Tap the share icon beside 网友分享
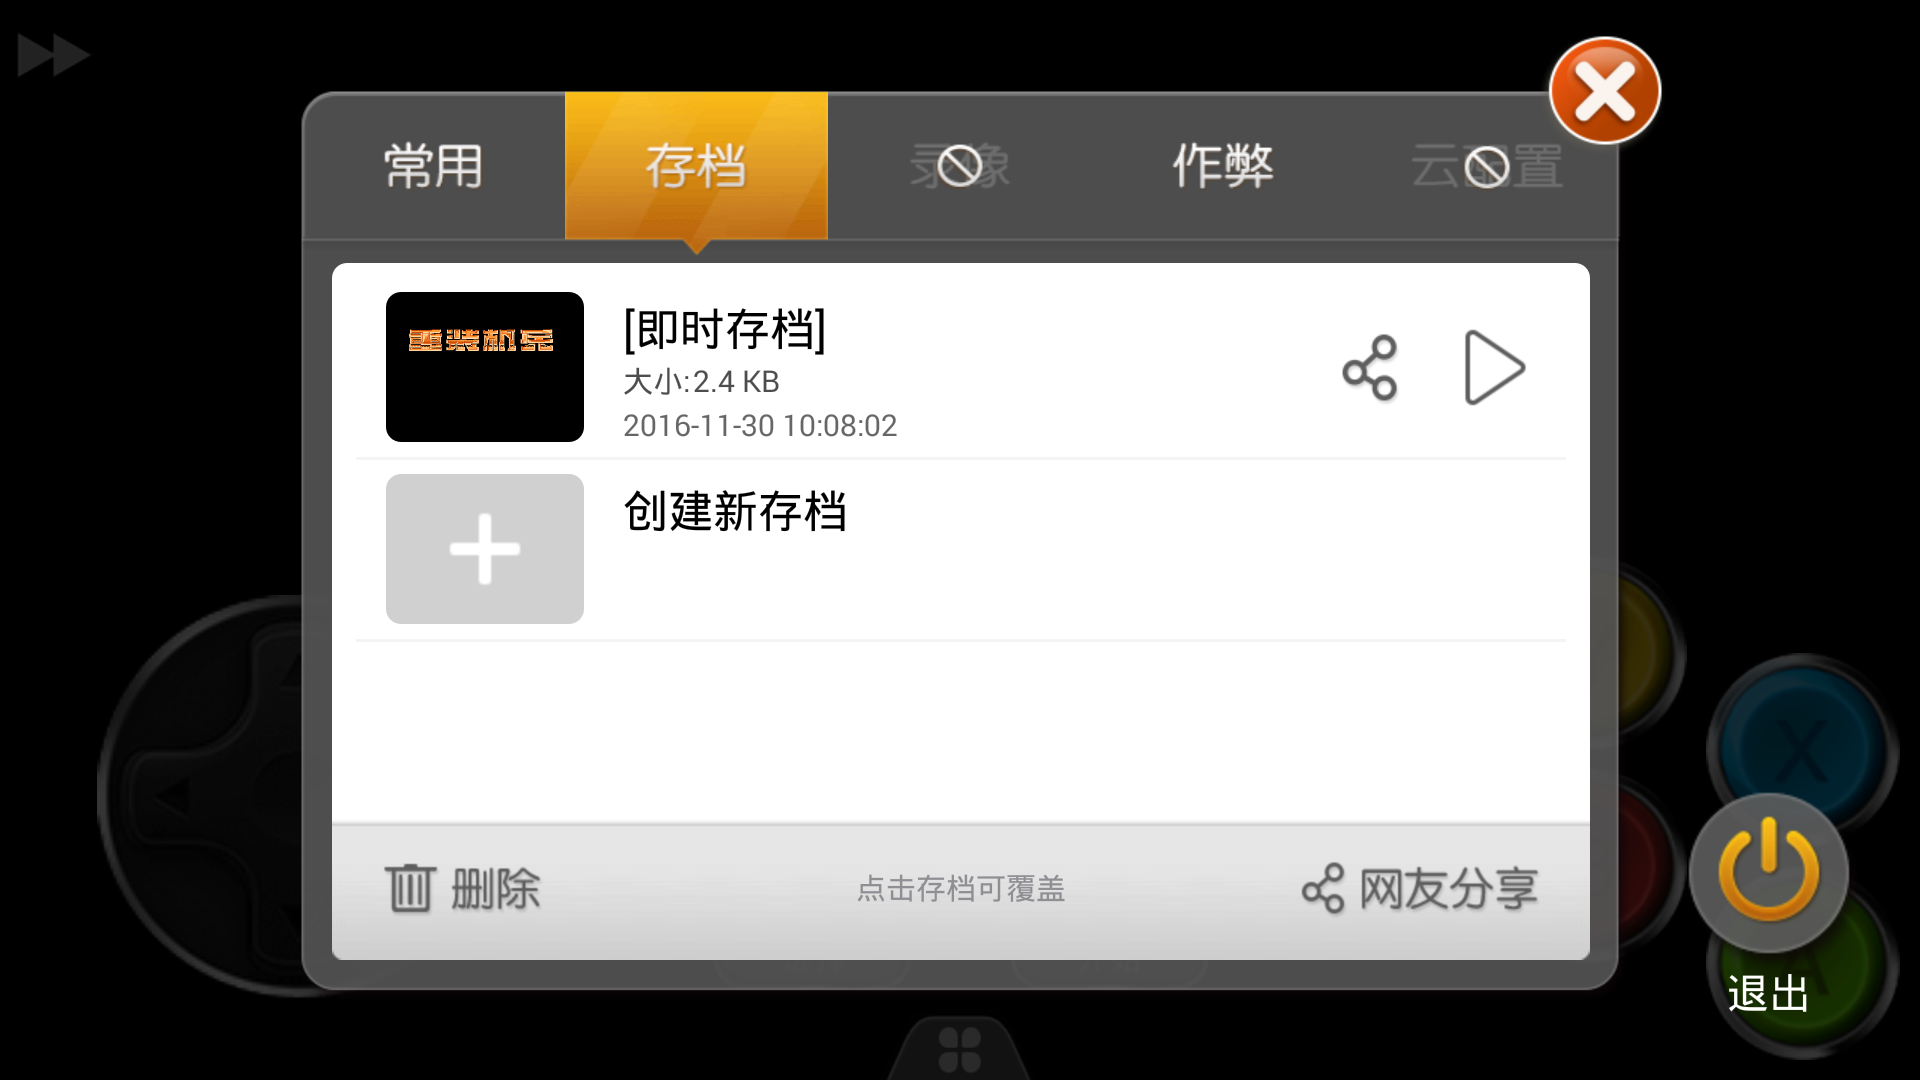This screenshot has height=1080, width=1920. (1323, 888)
